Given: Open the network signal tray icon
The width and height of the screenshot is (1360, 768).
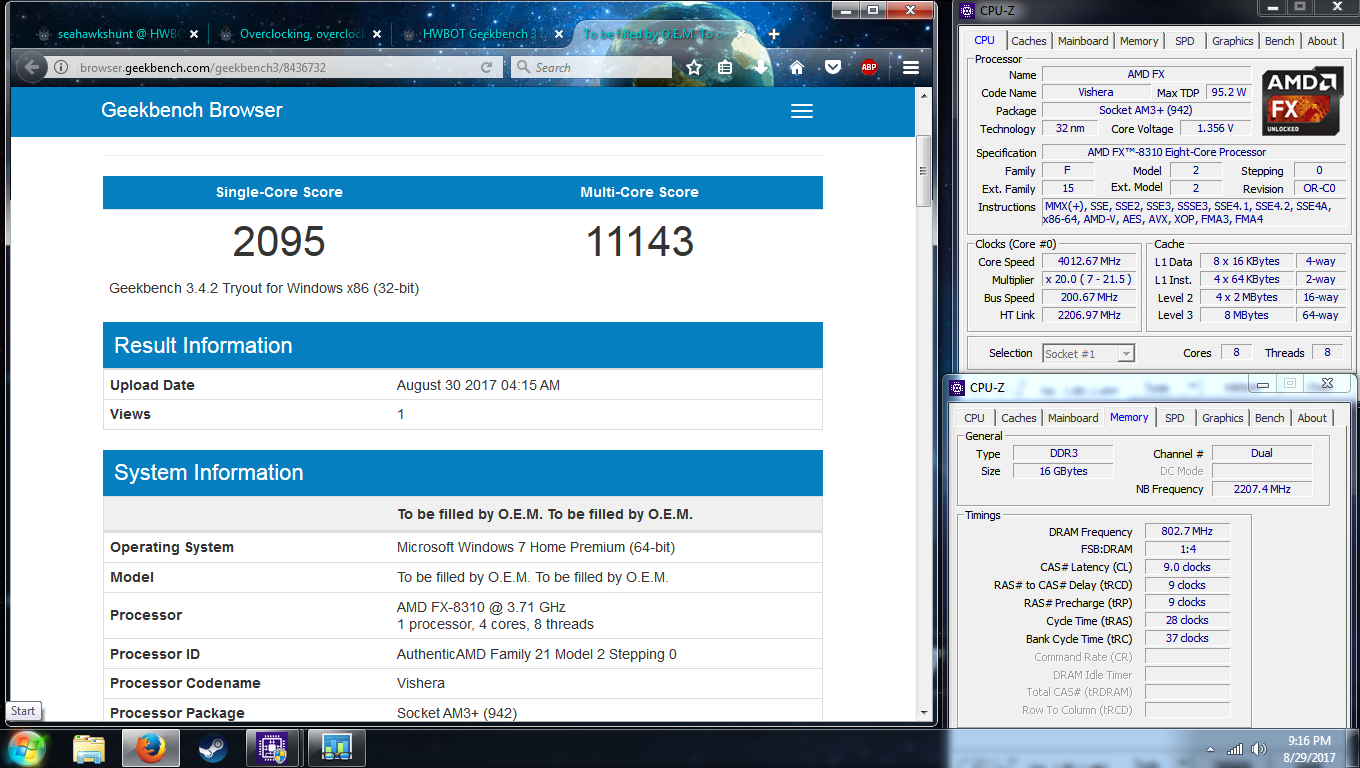Looking at the screenshot, I should coord(1235,749).
